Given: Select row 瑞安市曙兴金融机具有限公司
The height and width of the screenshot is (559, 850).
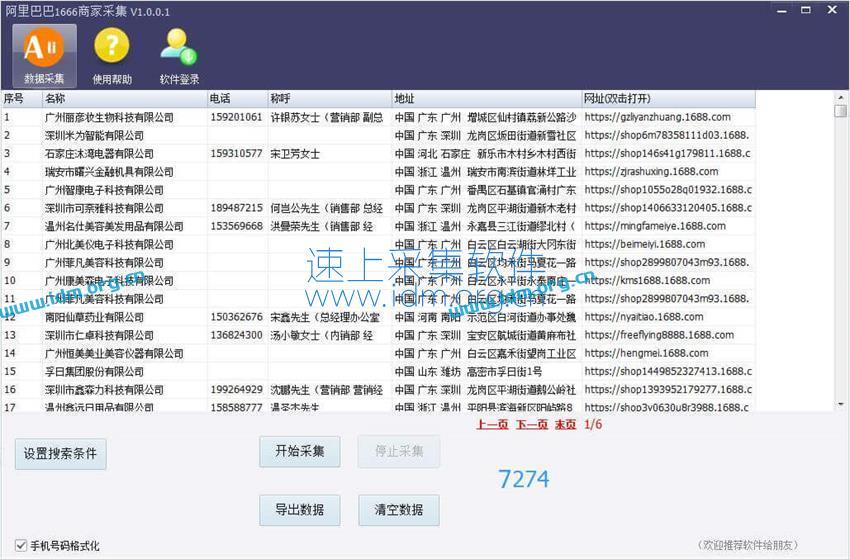Looking at the screenshot, I should [378, 172].
